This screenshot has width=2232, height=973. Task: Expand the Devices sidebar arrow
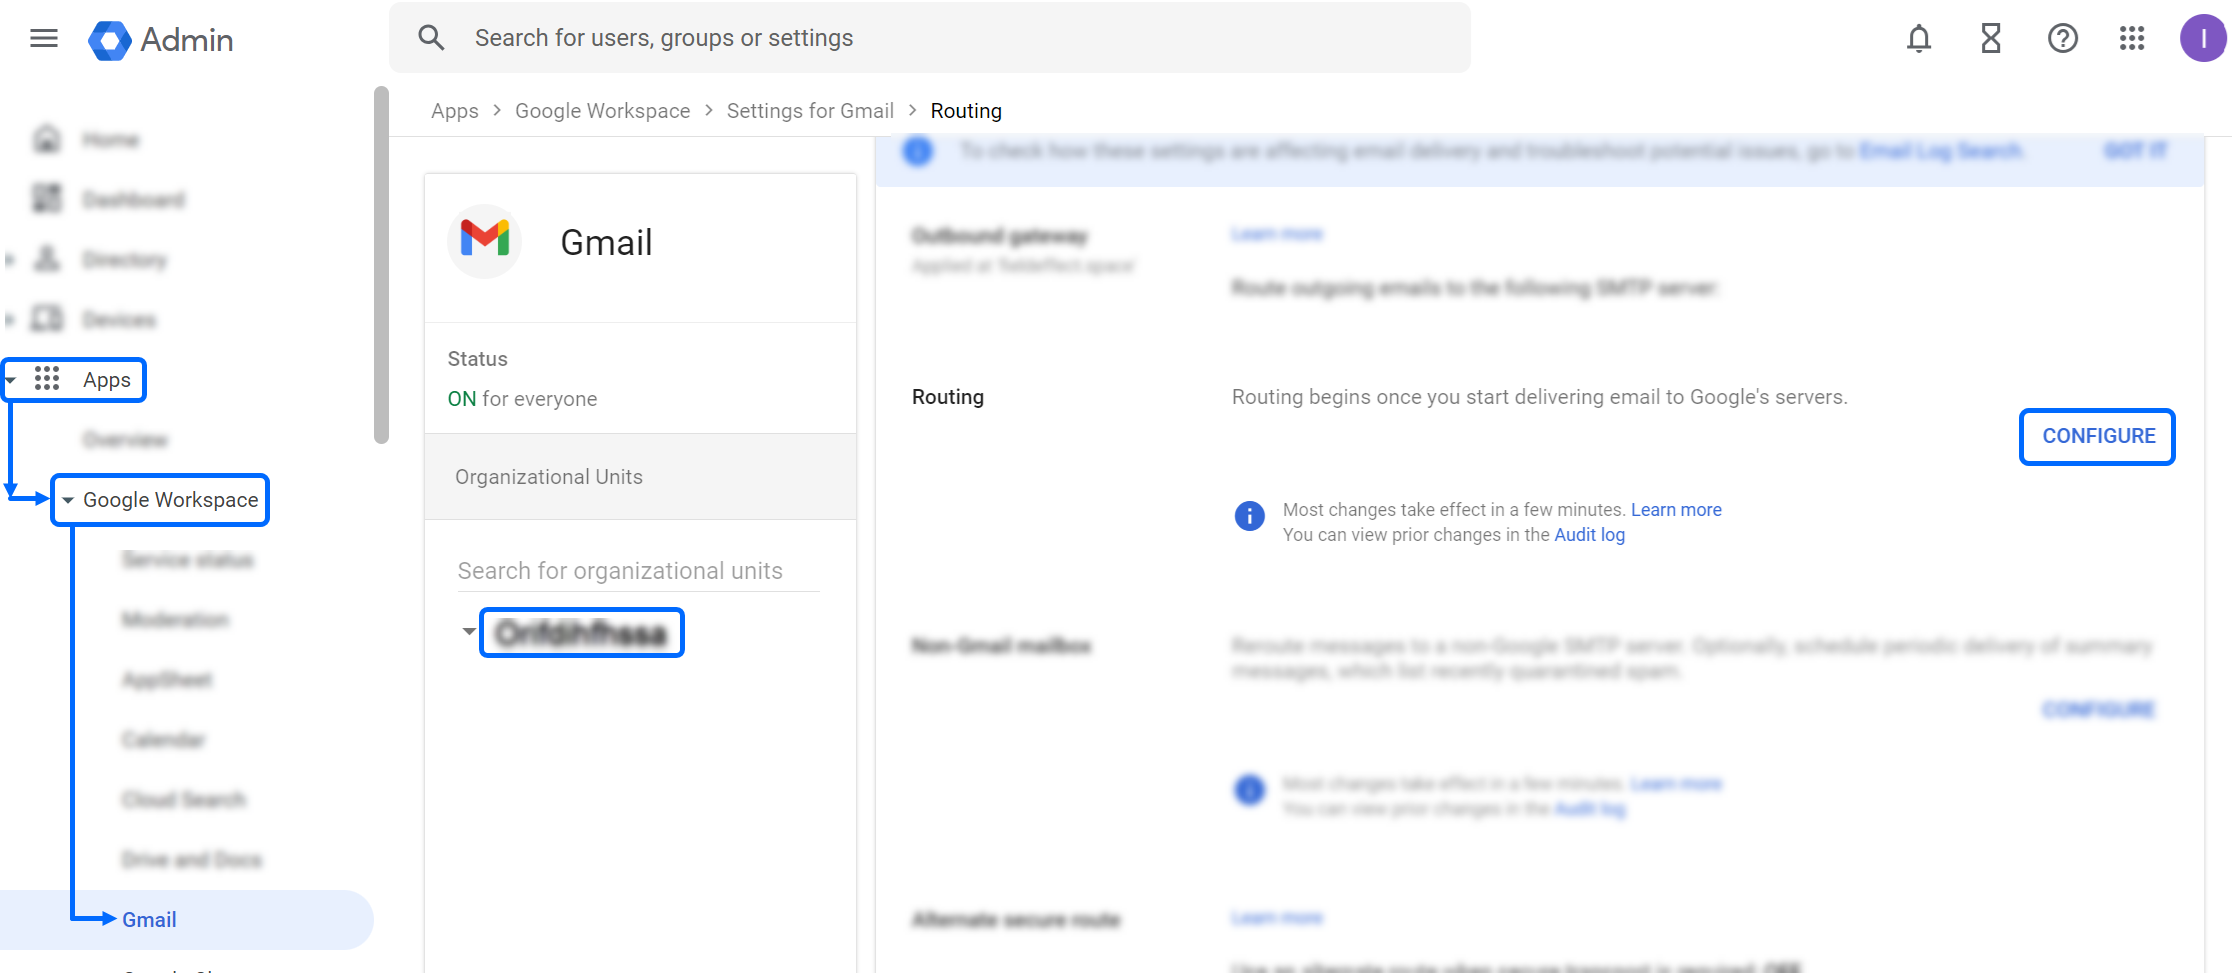click(10, 320)
